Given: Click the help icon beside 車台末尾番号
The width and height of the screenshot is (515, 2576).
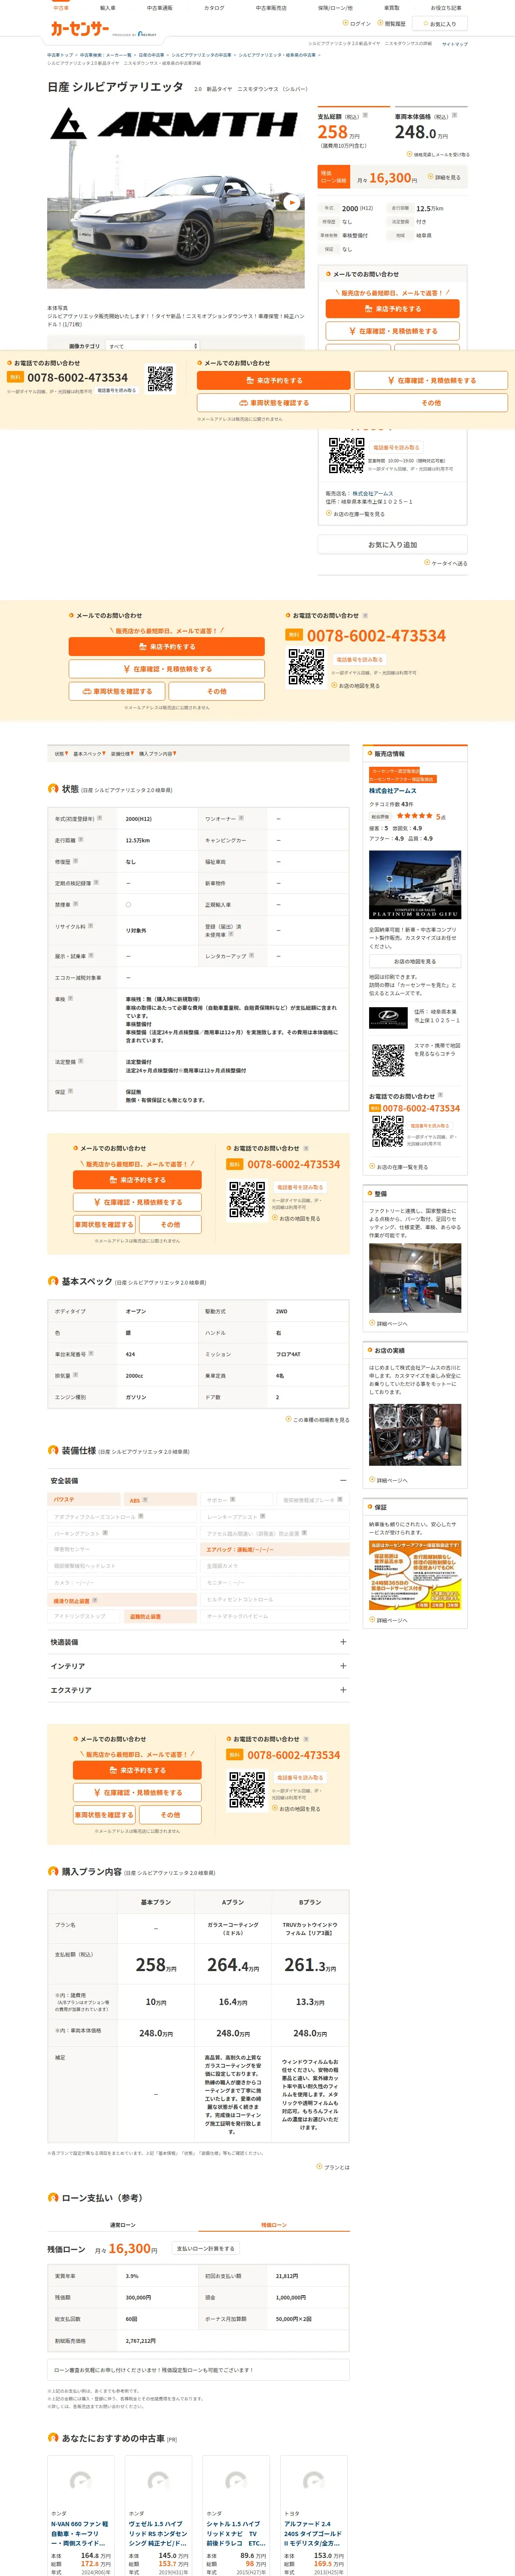Looking at the screenshot, I should click(x=91, y=1353).
